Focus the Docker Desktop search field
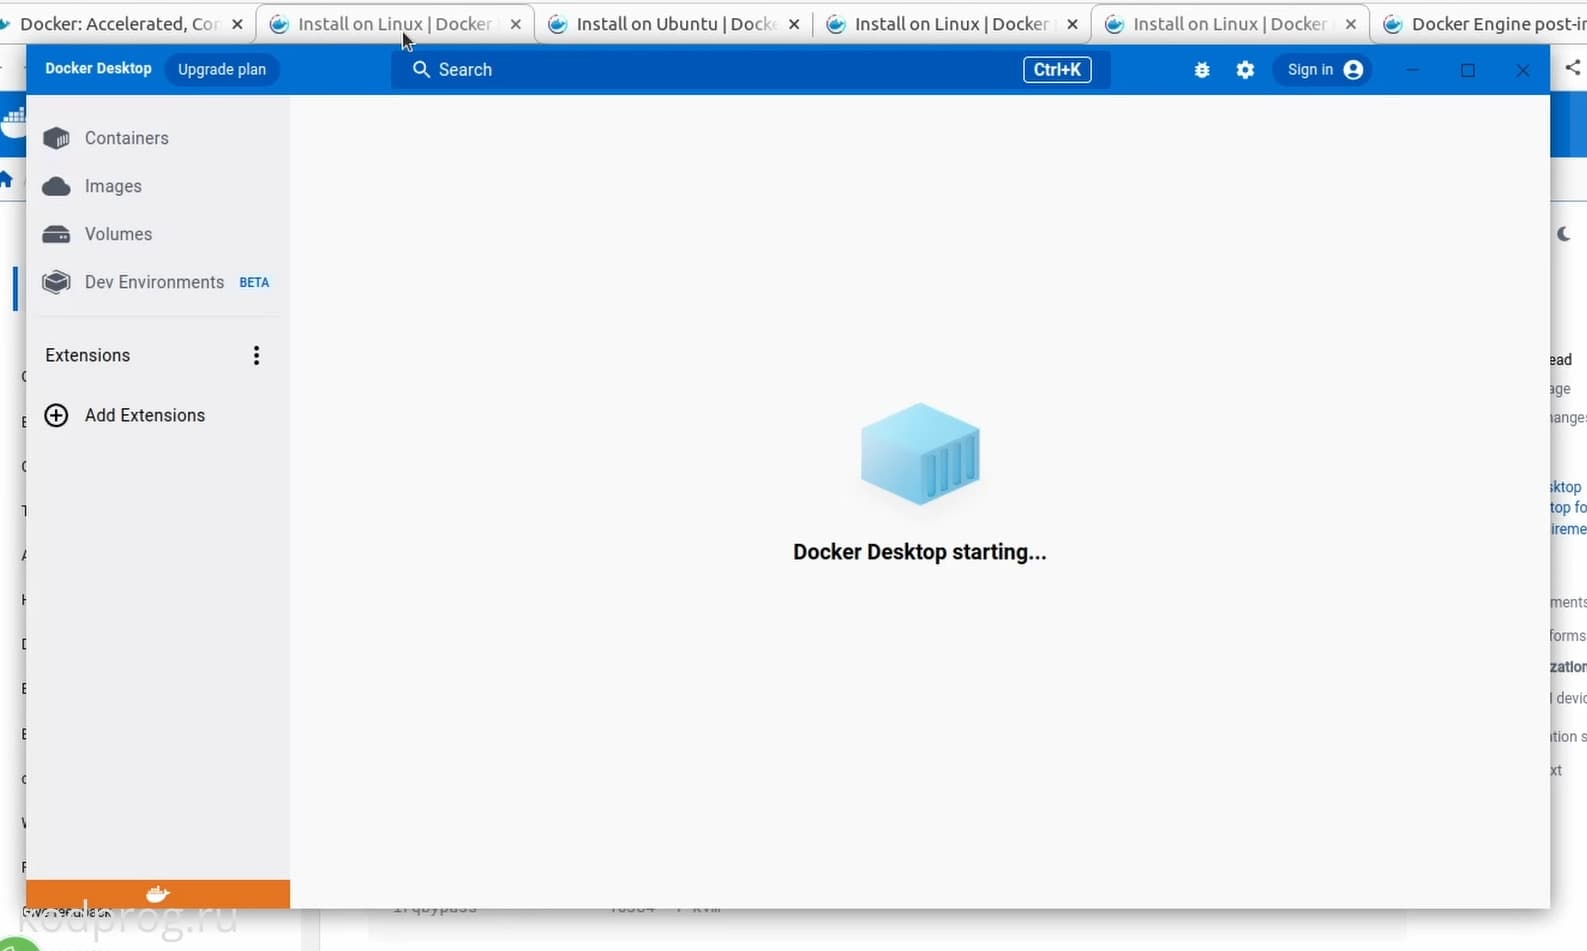This screenshot has width=1587, height=951. coord(751,69)
